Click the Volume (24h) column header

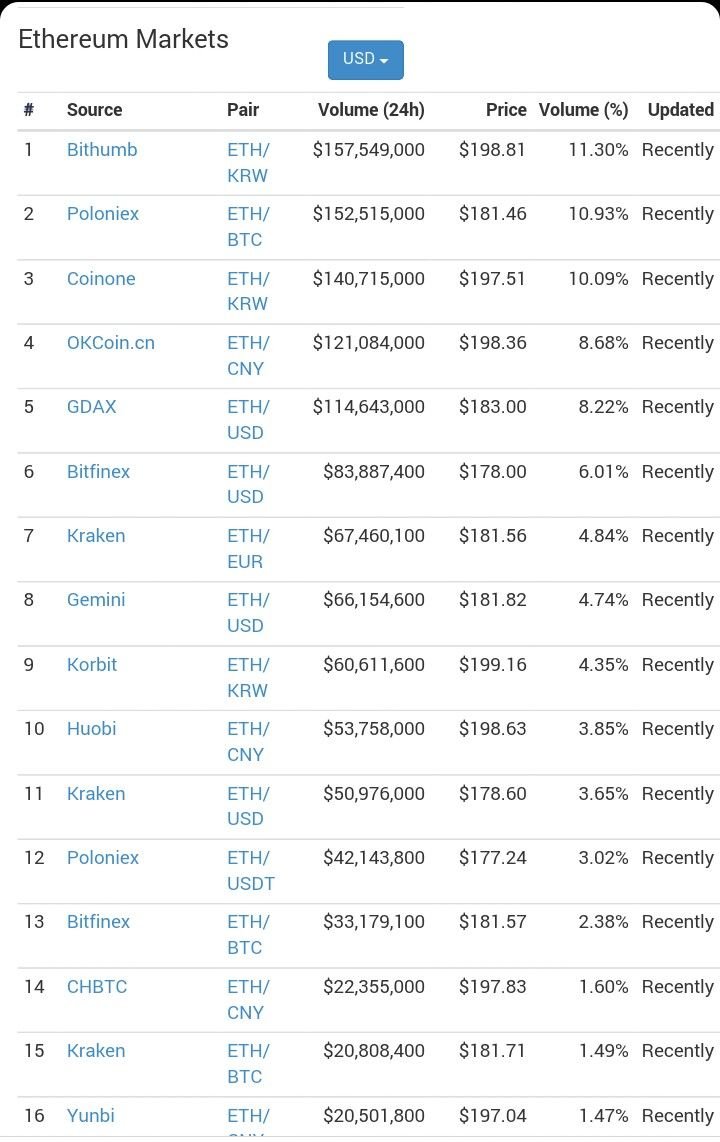[x=371, y=110]
